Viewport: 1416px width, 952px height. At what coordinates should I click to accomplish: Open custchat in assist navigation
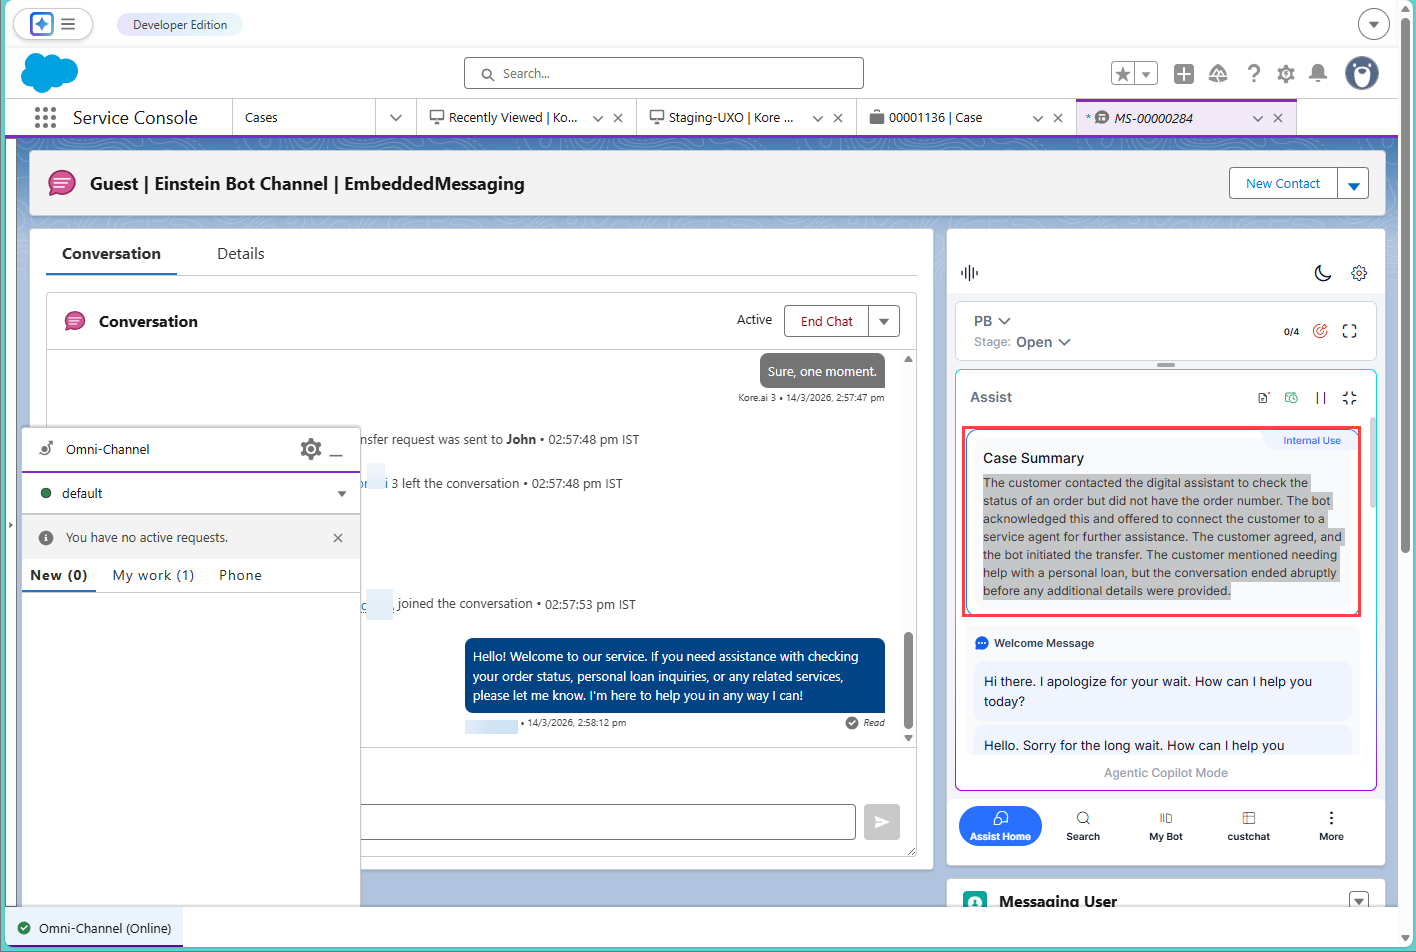point(1249,826)
